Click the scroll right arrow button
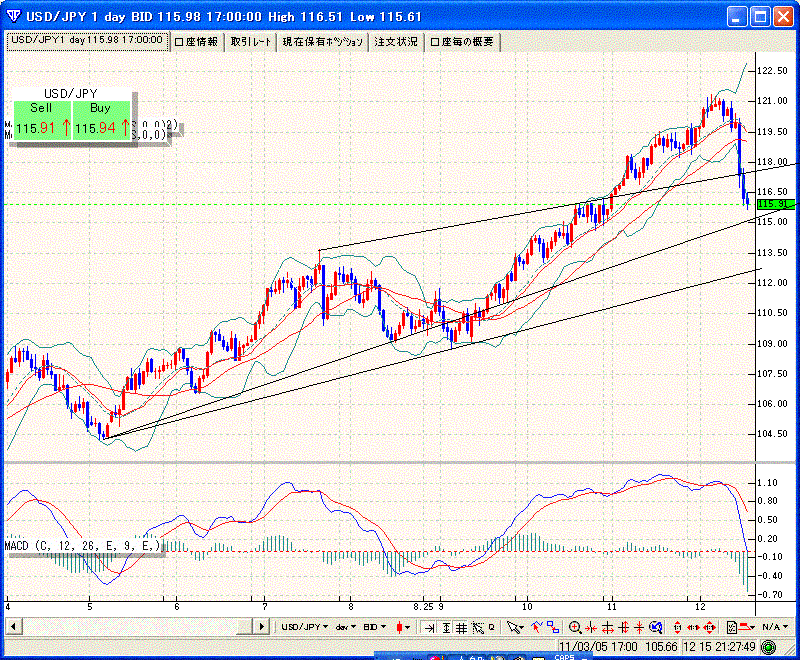Screen dimensions: 800x660 pyautogui.click(x=263, y=626)
